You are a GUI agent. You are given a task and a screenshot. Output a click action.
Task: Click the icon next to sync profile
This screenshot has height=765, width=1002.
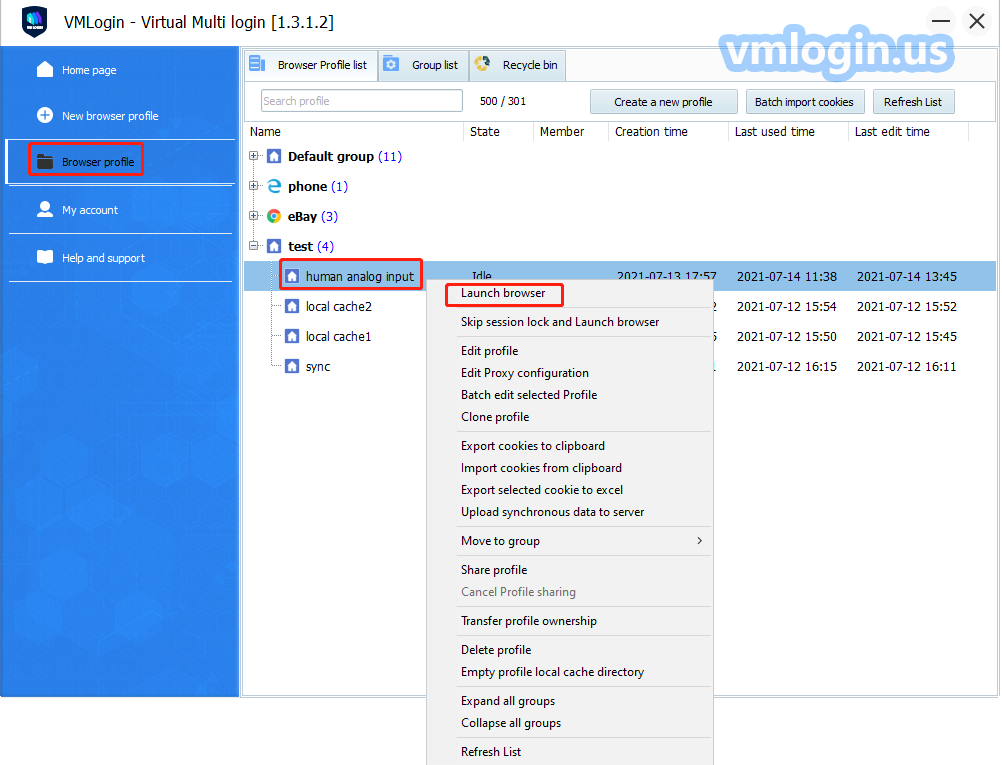[x=292, y=367]
